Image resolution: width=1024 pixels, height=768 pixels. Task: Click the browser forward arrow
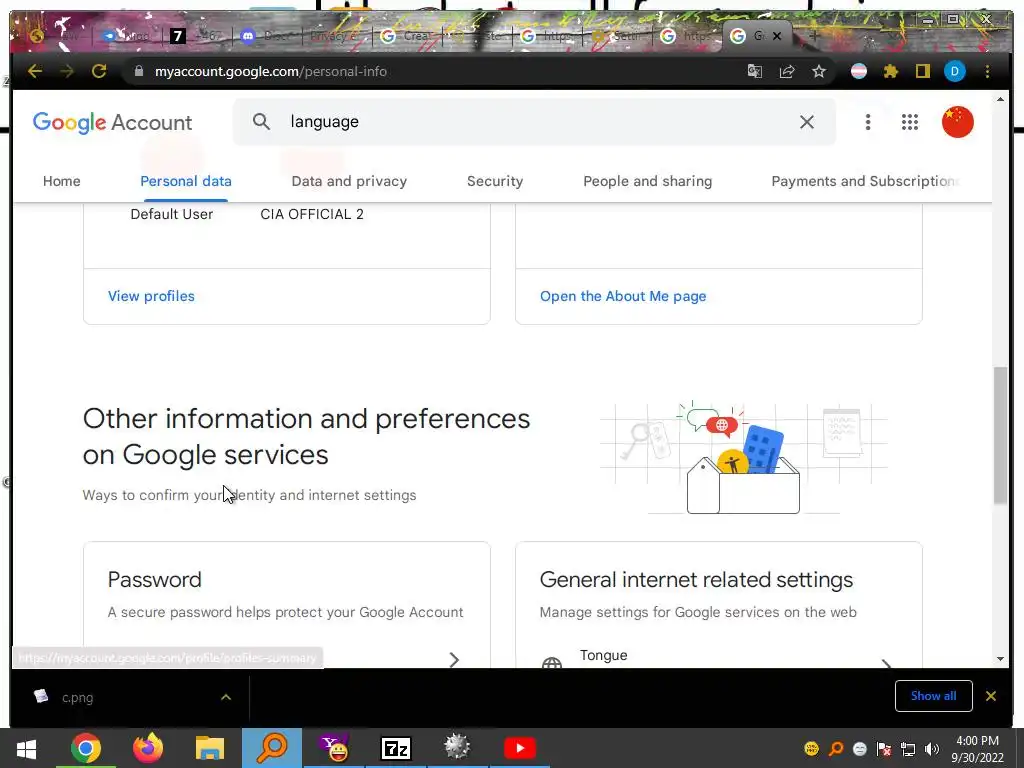click(x=67, y=71)
